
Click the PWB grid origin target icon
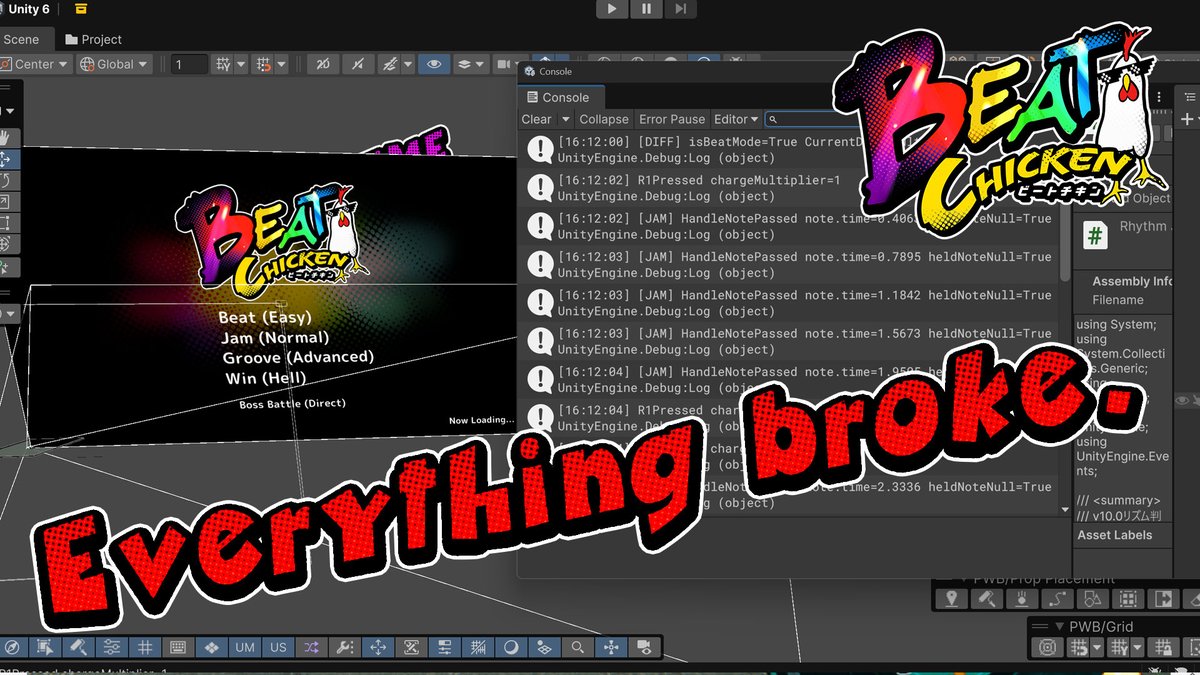pos(1047,648)
